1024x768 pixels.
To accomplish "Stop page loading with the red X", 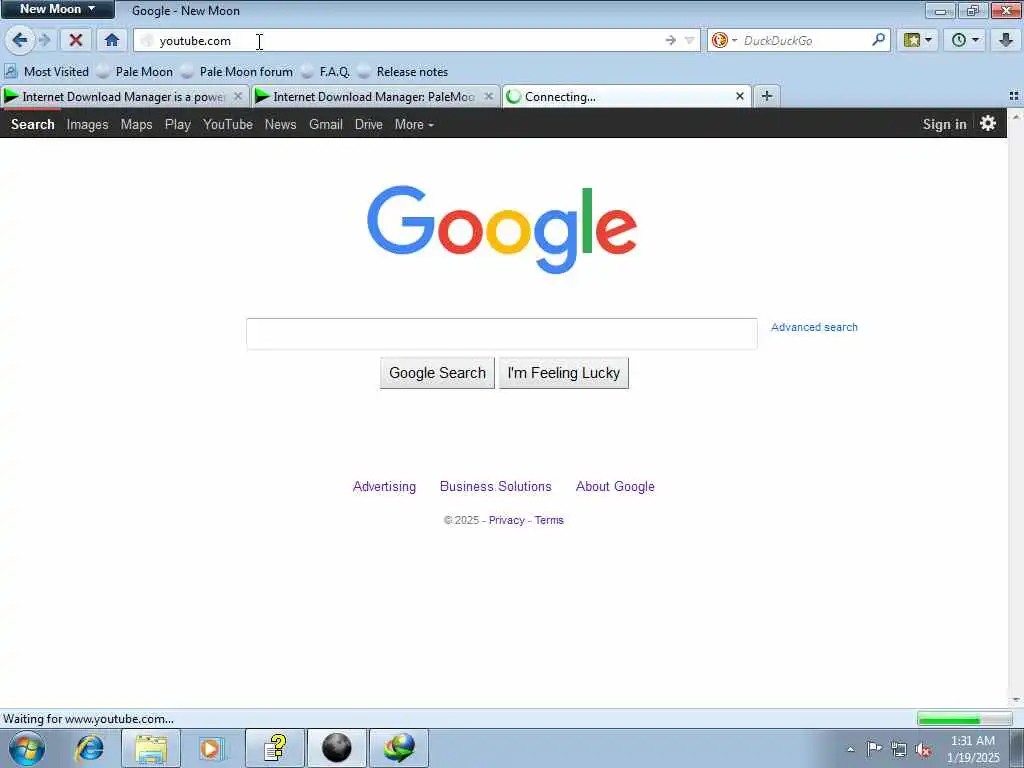I will coord(76,40).
